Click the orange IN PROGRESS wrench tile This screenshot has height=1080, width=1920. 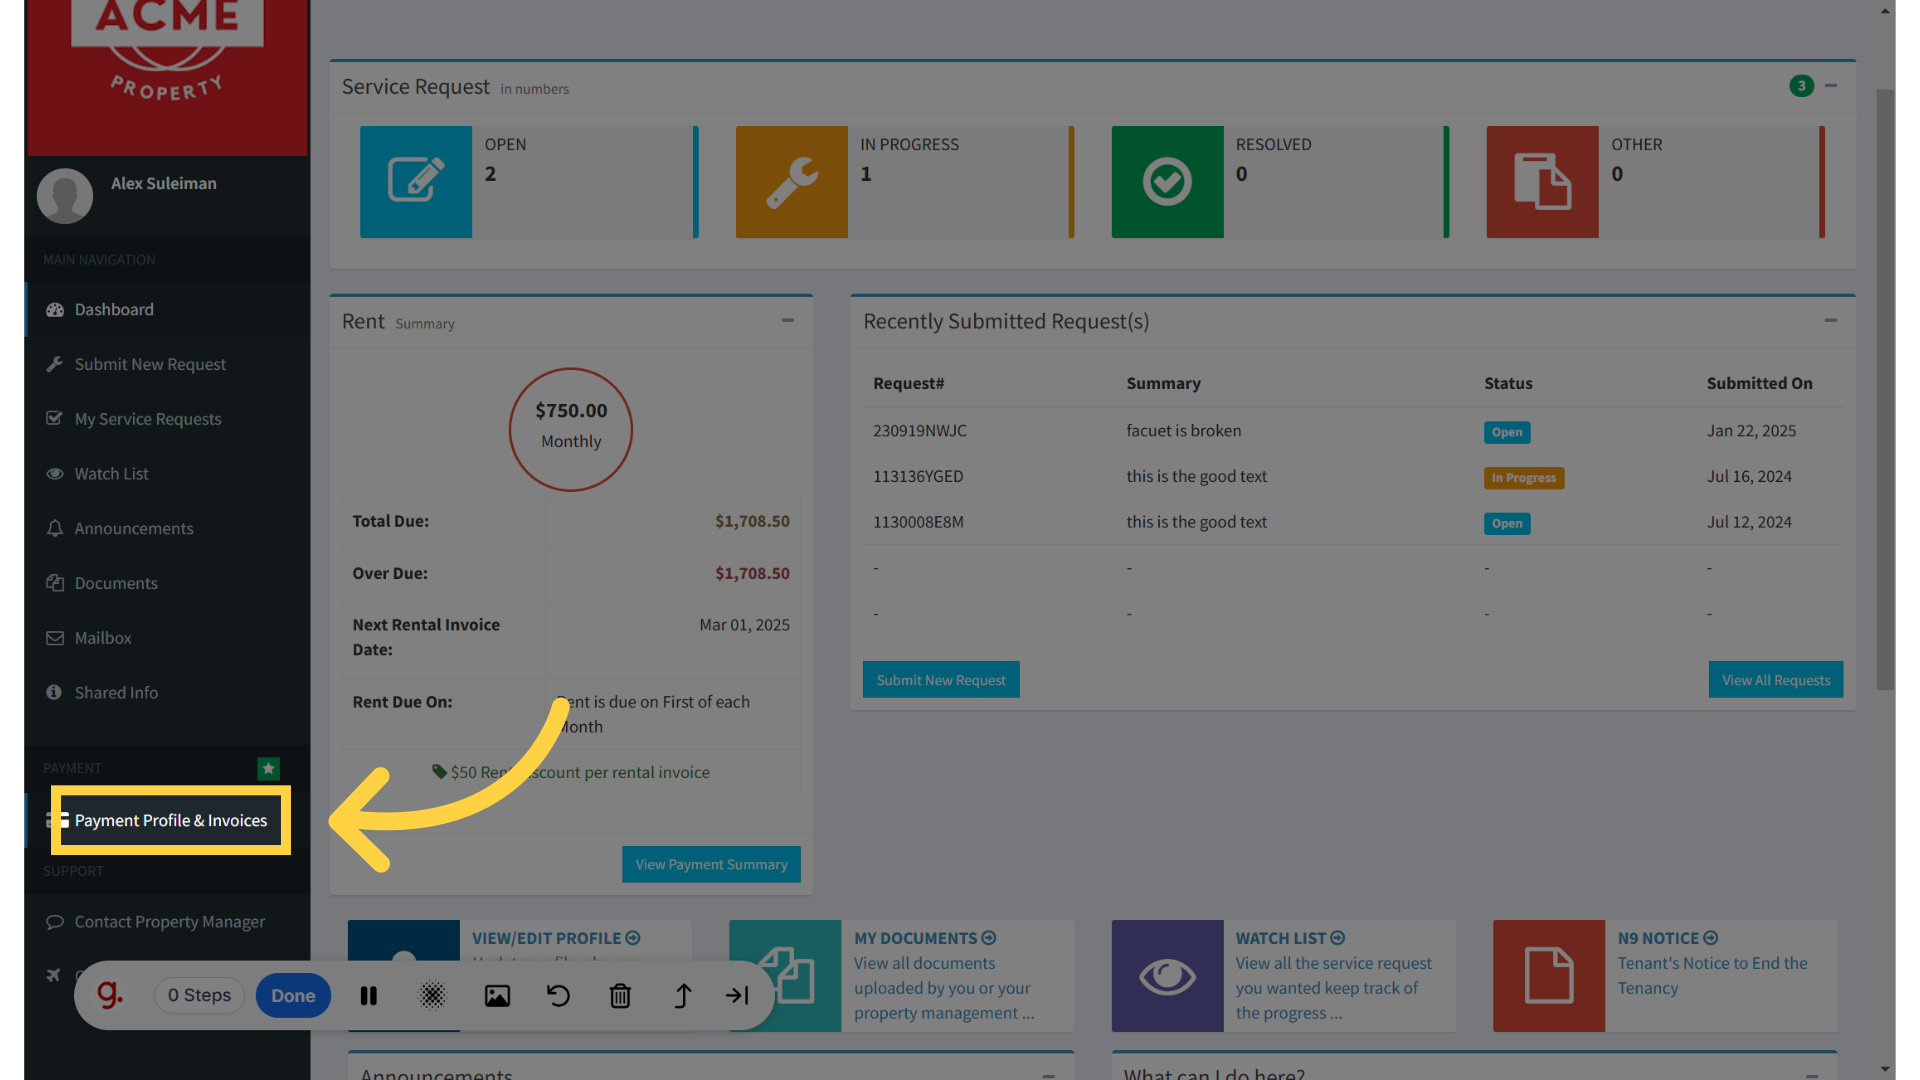(792, 182)
